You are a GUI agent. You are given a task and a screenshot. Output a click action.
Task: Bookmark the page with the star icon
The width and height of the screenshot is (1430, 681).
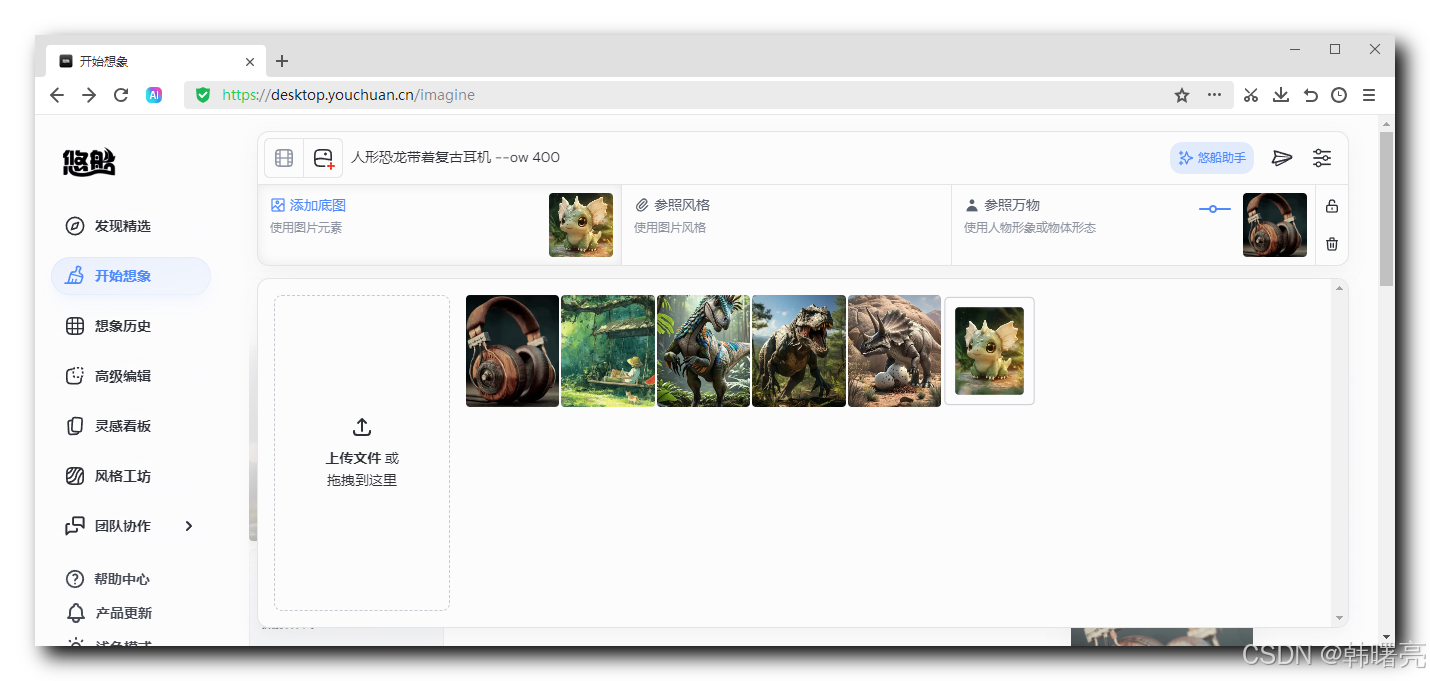pyautogui.click(x=1182, y=95)
